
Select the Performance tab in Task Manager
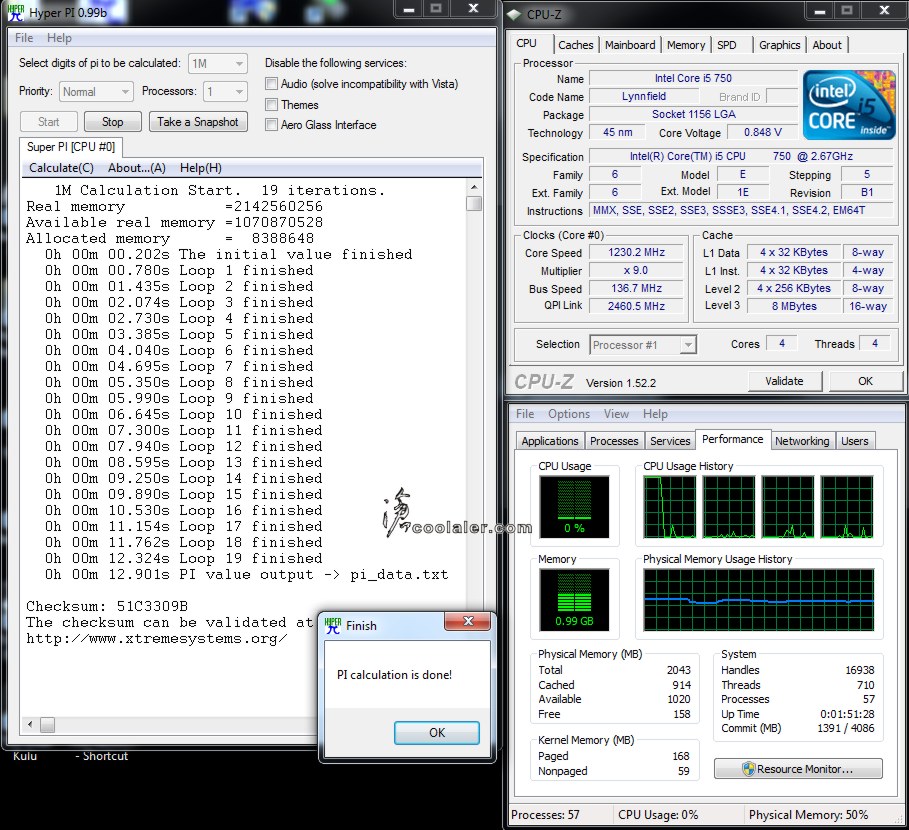click(x=733, y=439)
